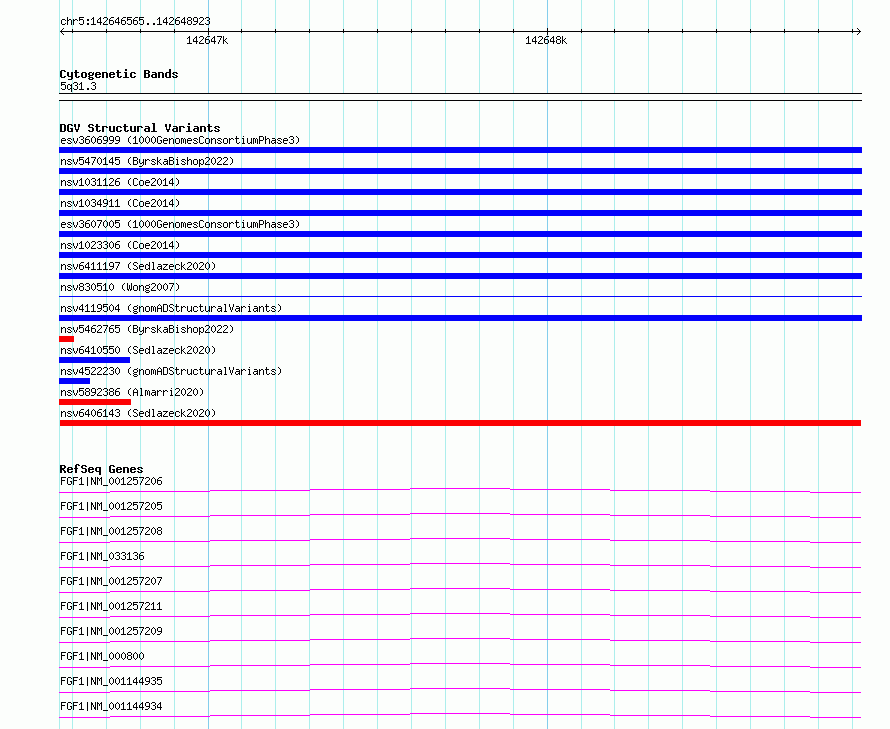Click the 5q31.3 band label

(78, 86)
